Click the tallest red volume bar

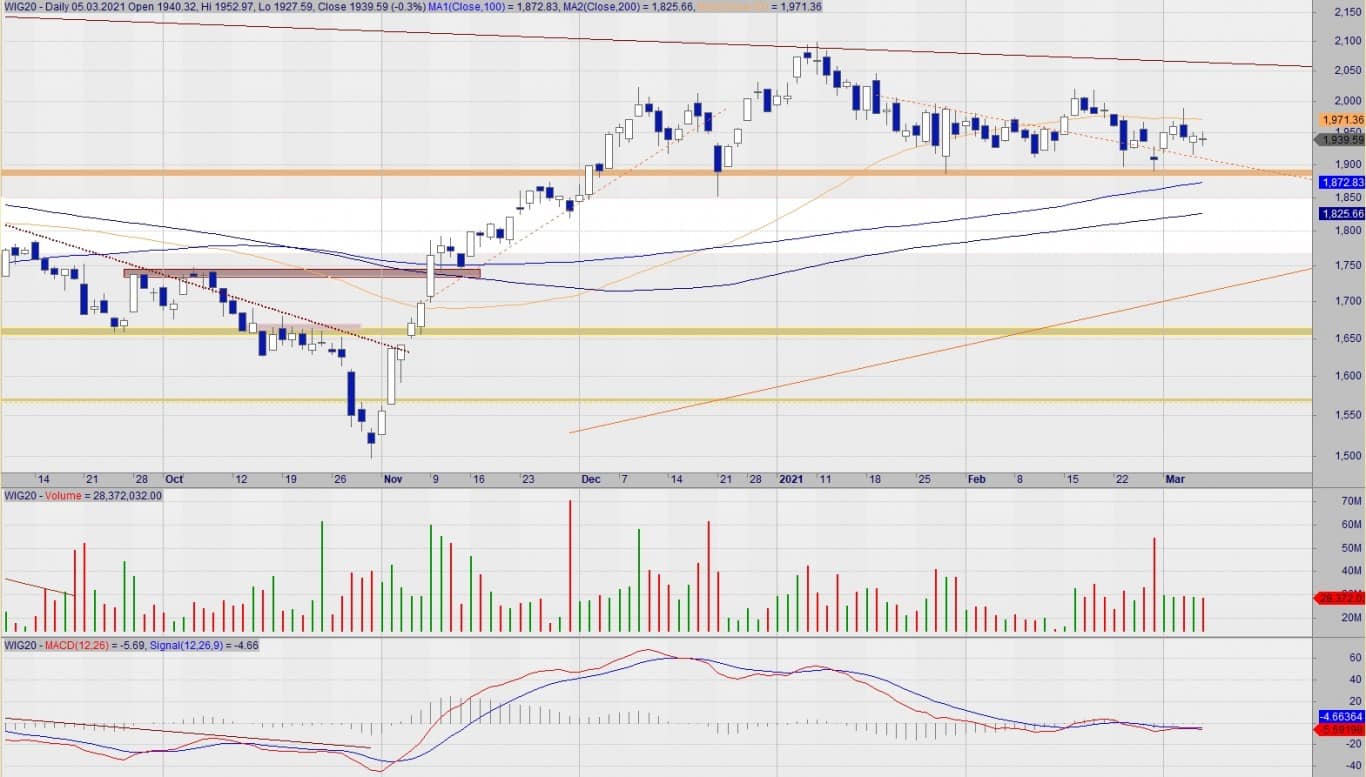[570, 566]
